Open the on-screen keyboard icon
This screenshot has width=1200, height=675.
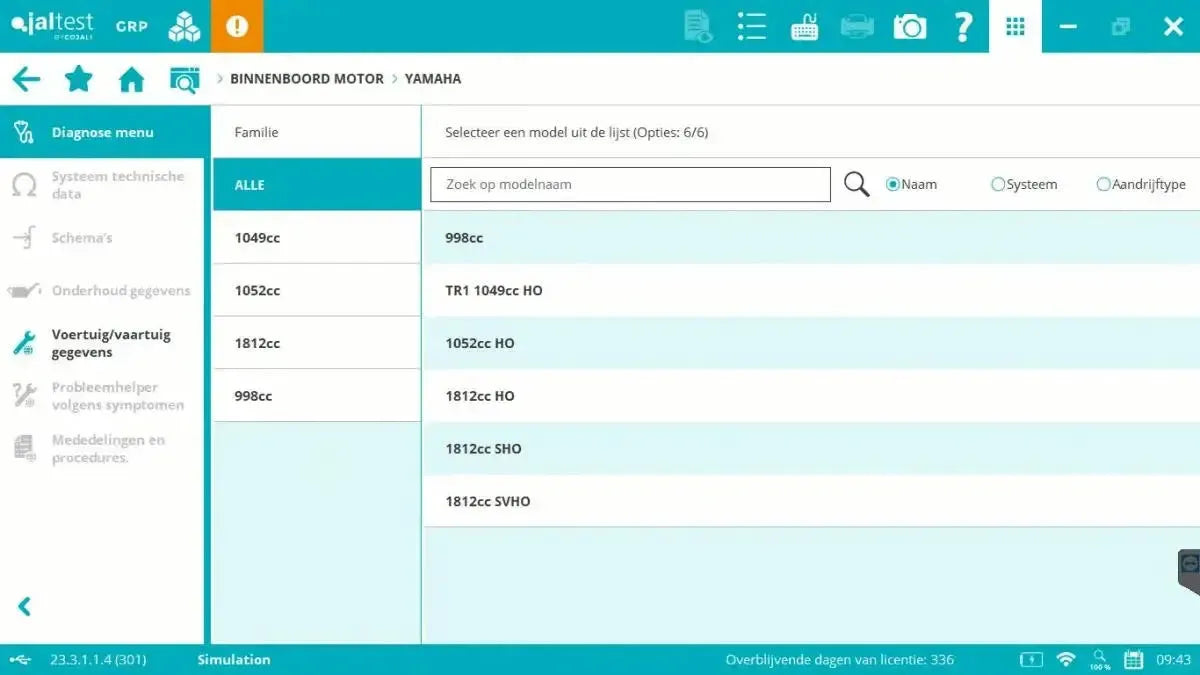(805, 26)
